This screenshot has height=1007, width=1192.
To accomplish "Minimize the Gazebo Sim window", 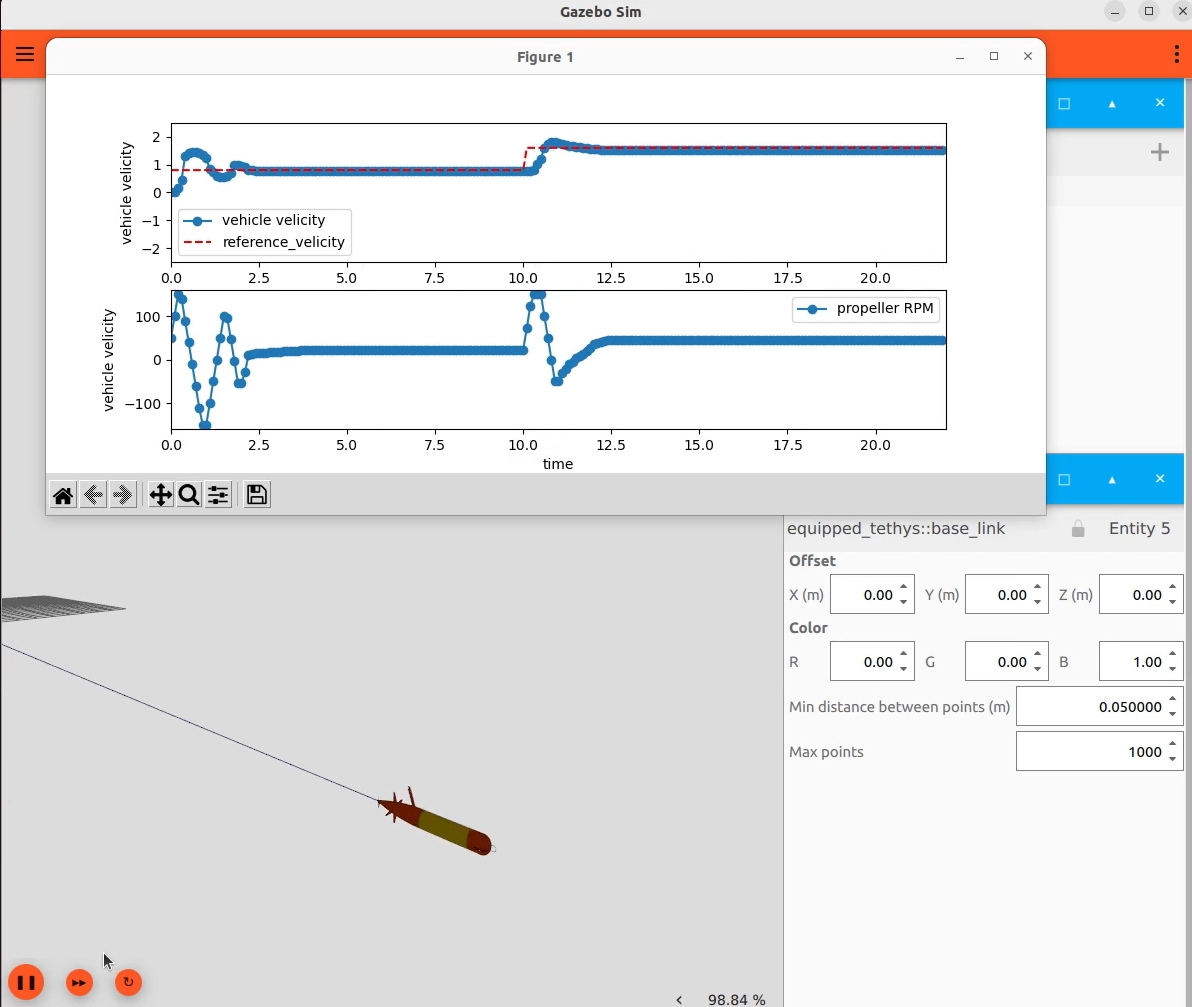I will tap(1114, 11).
